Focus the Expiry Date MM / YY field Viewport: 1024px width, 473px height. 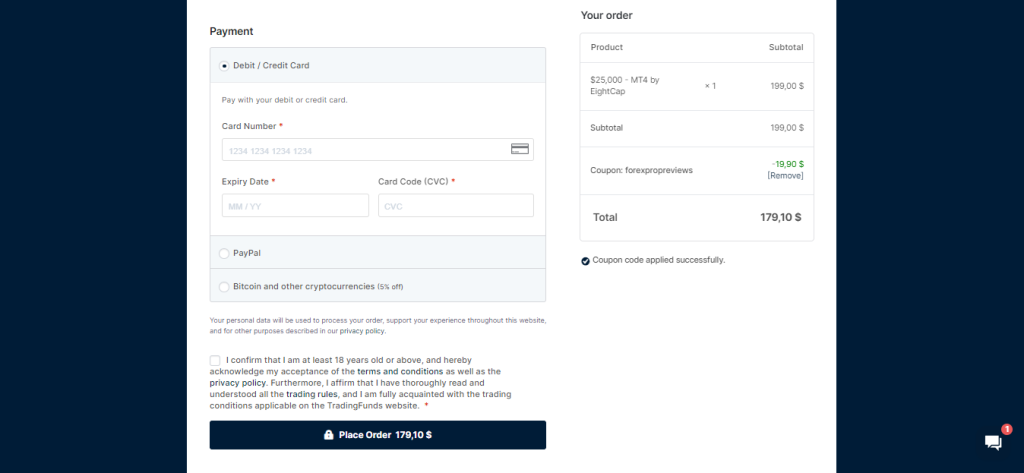(295, 205)
